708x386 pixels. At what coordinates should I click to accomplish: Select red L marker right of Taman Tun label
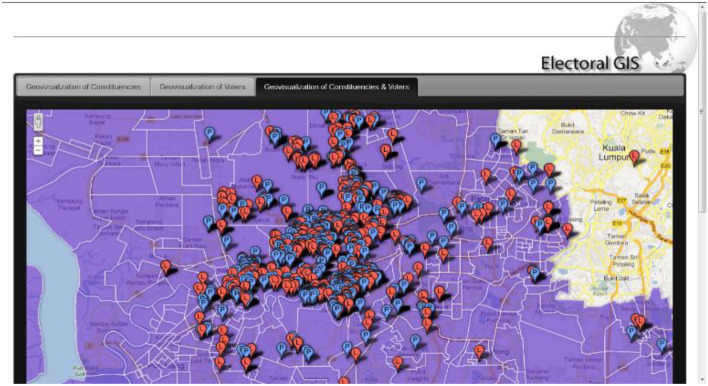tap(516, 146)
